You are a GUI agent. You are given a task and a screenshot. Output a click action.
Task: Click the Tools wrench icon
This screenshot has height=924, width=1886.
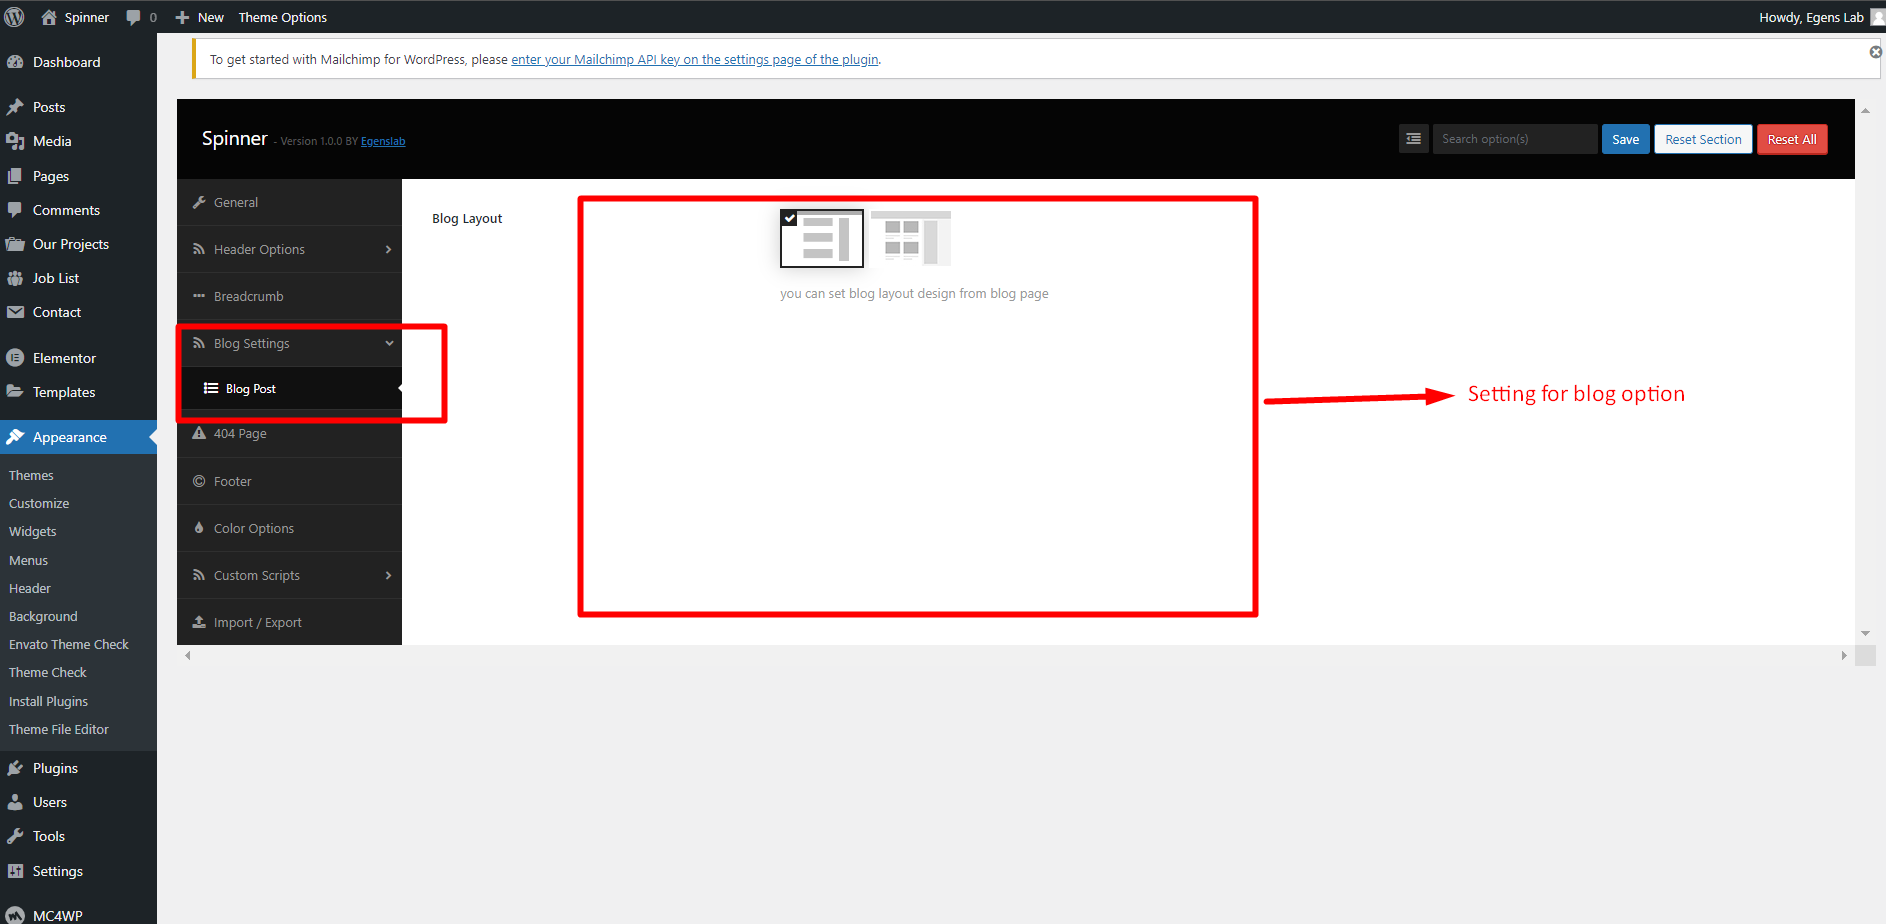coord(15,836)
